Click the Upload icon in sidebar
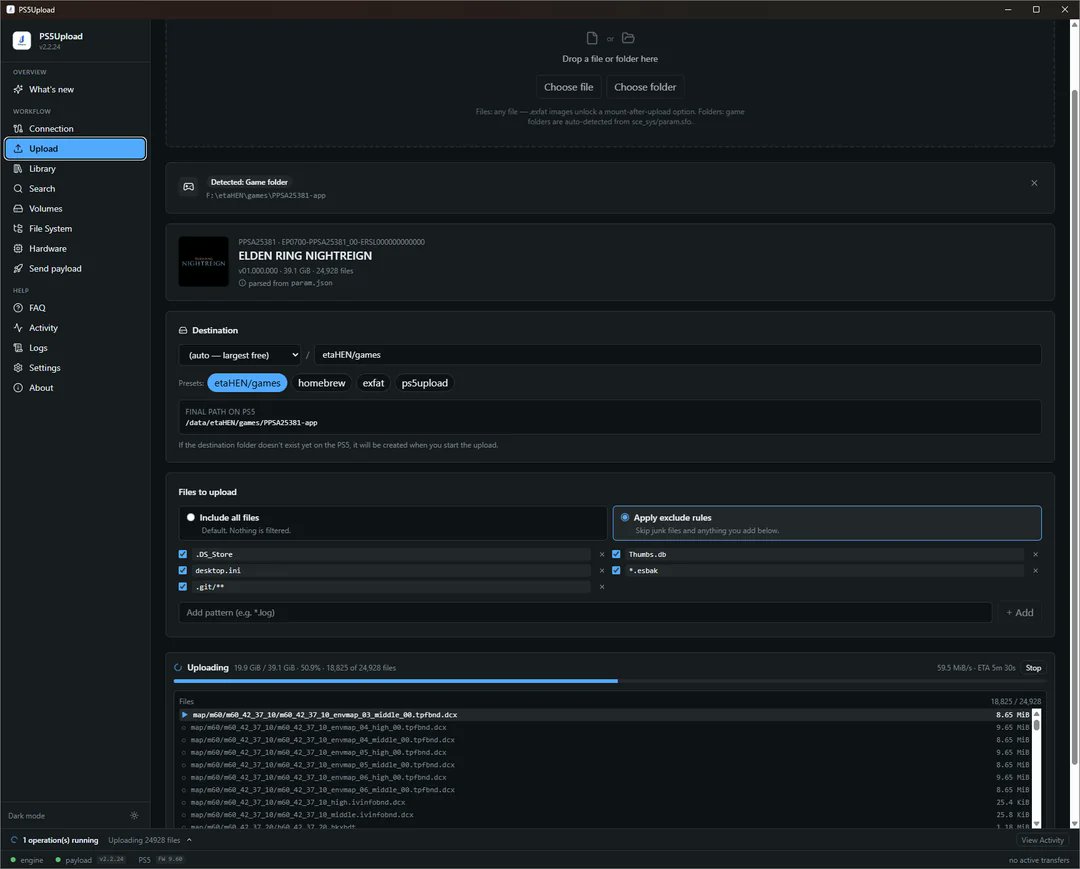The image size is (1080, 869). 18,149
